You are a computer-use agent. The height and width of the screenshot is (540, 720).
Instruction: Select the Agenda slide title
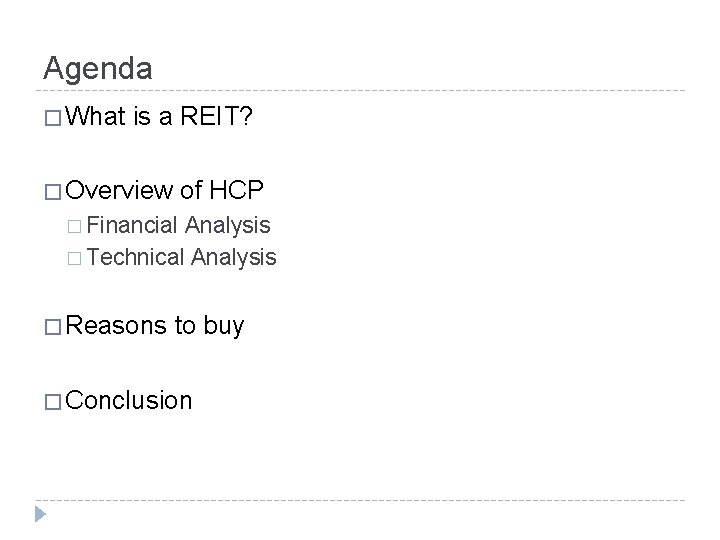coord(98,68)
